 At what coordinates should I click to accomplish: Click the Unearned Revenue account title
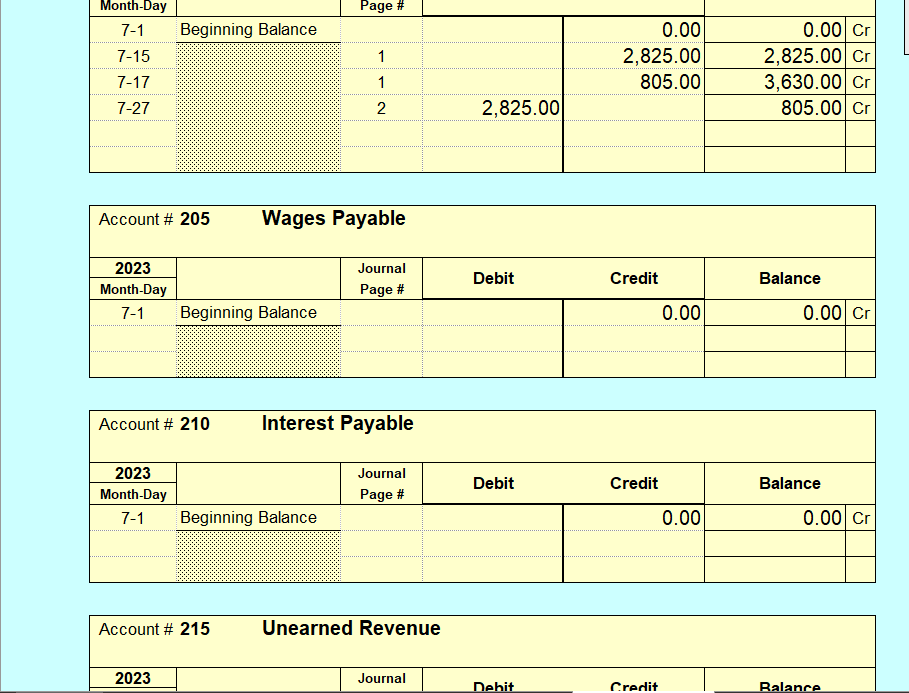tap(350, 628)
